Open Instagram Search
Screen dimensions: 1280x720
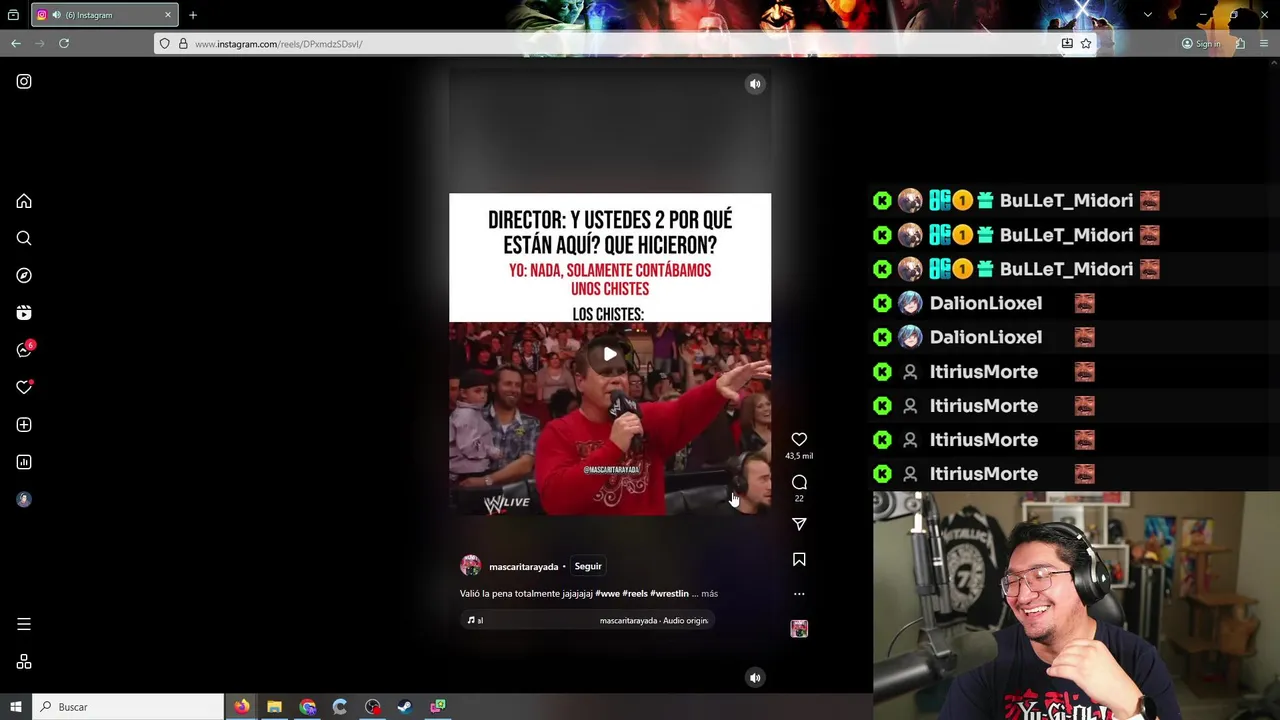click(24, 238)
